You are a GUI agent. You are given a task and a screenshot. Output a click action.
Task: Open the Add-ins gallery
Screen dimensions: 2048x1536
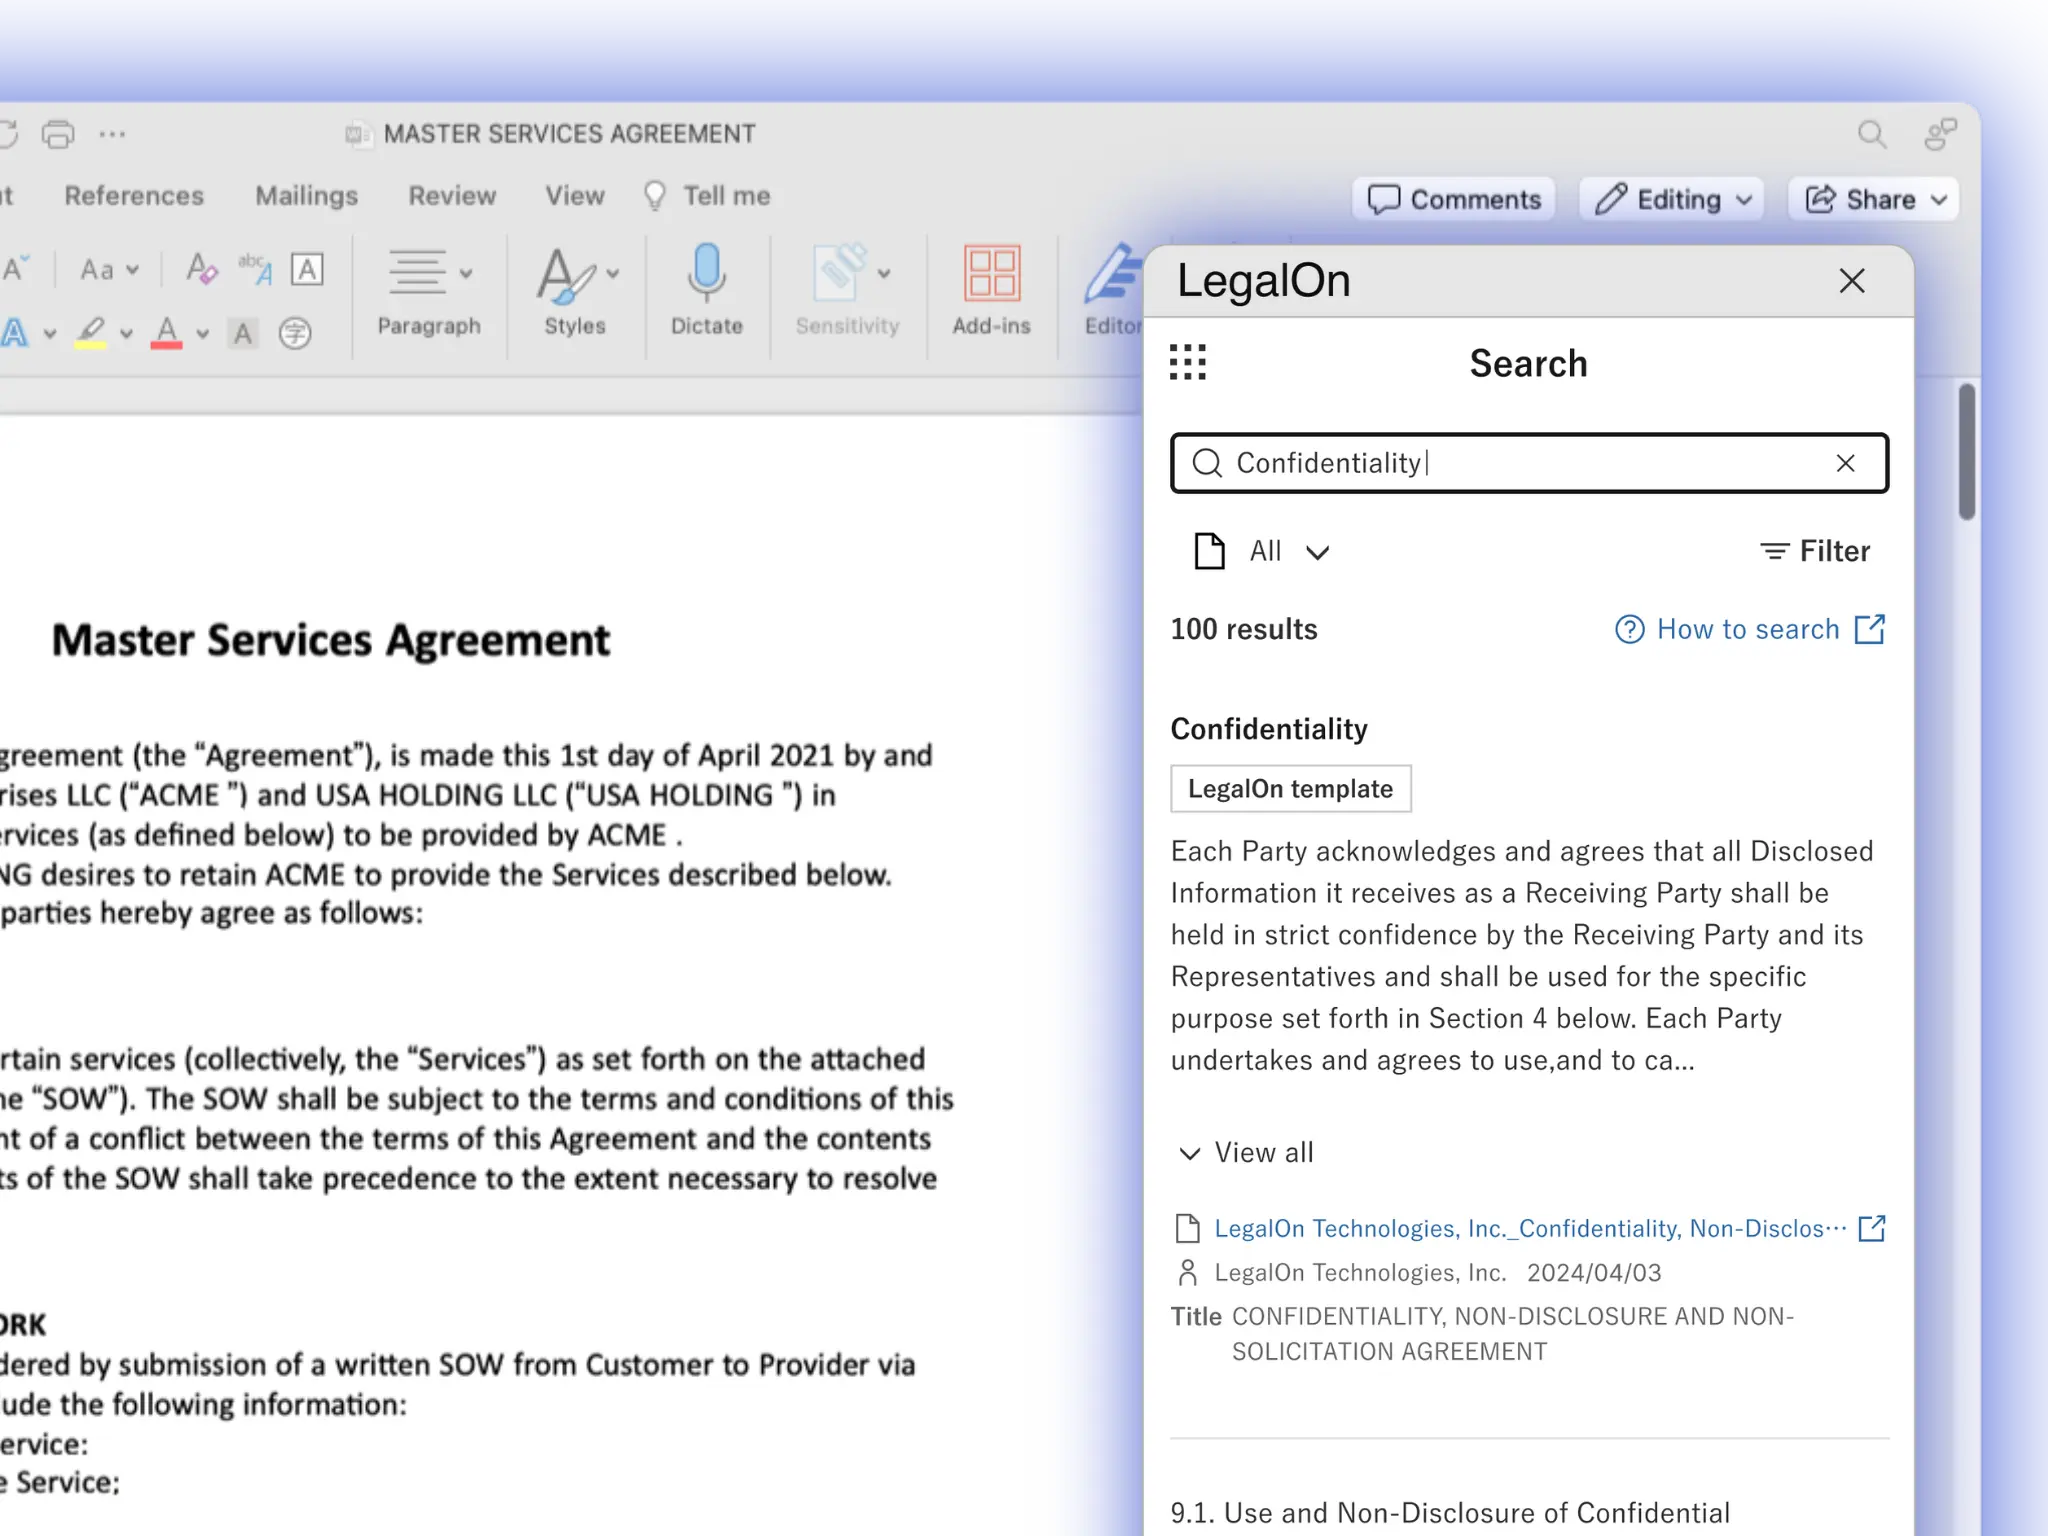[991, 290]
